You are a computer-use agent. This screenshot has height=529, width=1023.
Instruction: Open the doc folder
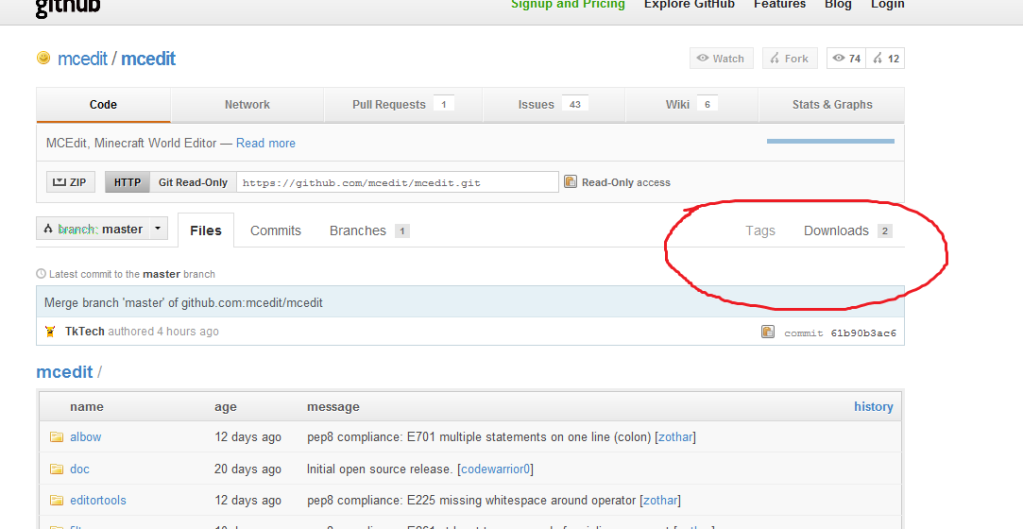click(80, 468)
